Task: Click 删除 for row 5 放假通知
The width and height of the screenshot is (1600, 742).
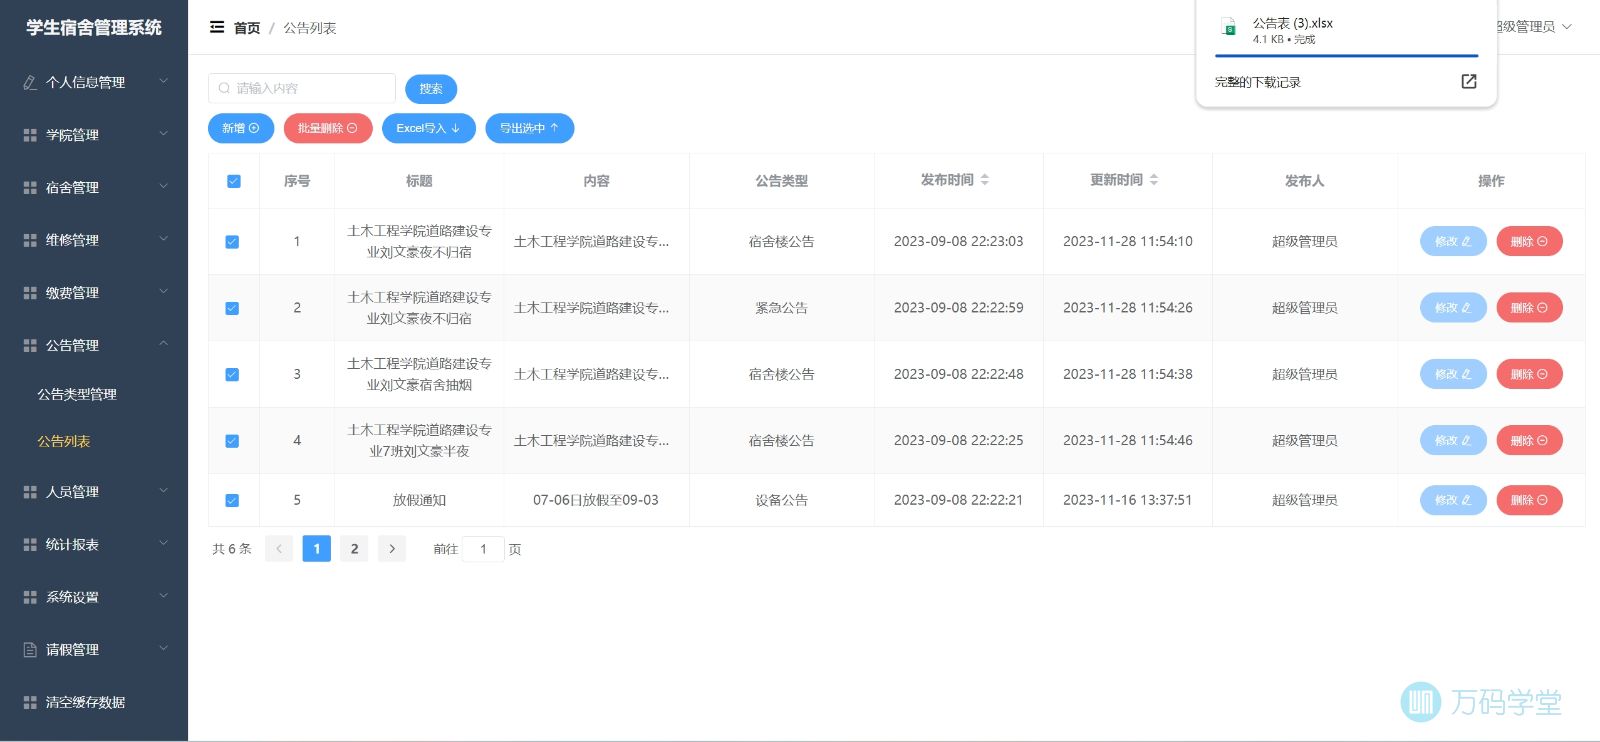Action: coord(1529,500)
